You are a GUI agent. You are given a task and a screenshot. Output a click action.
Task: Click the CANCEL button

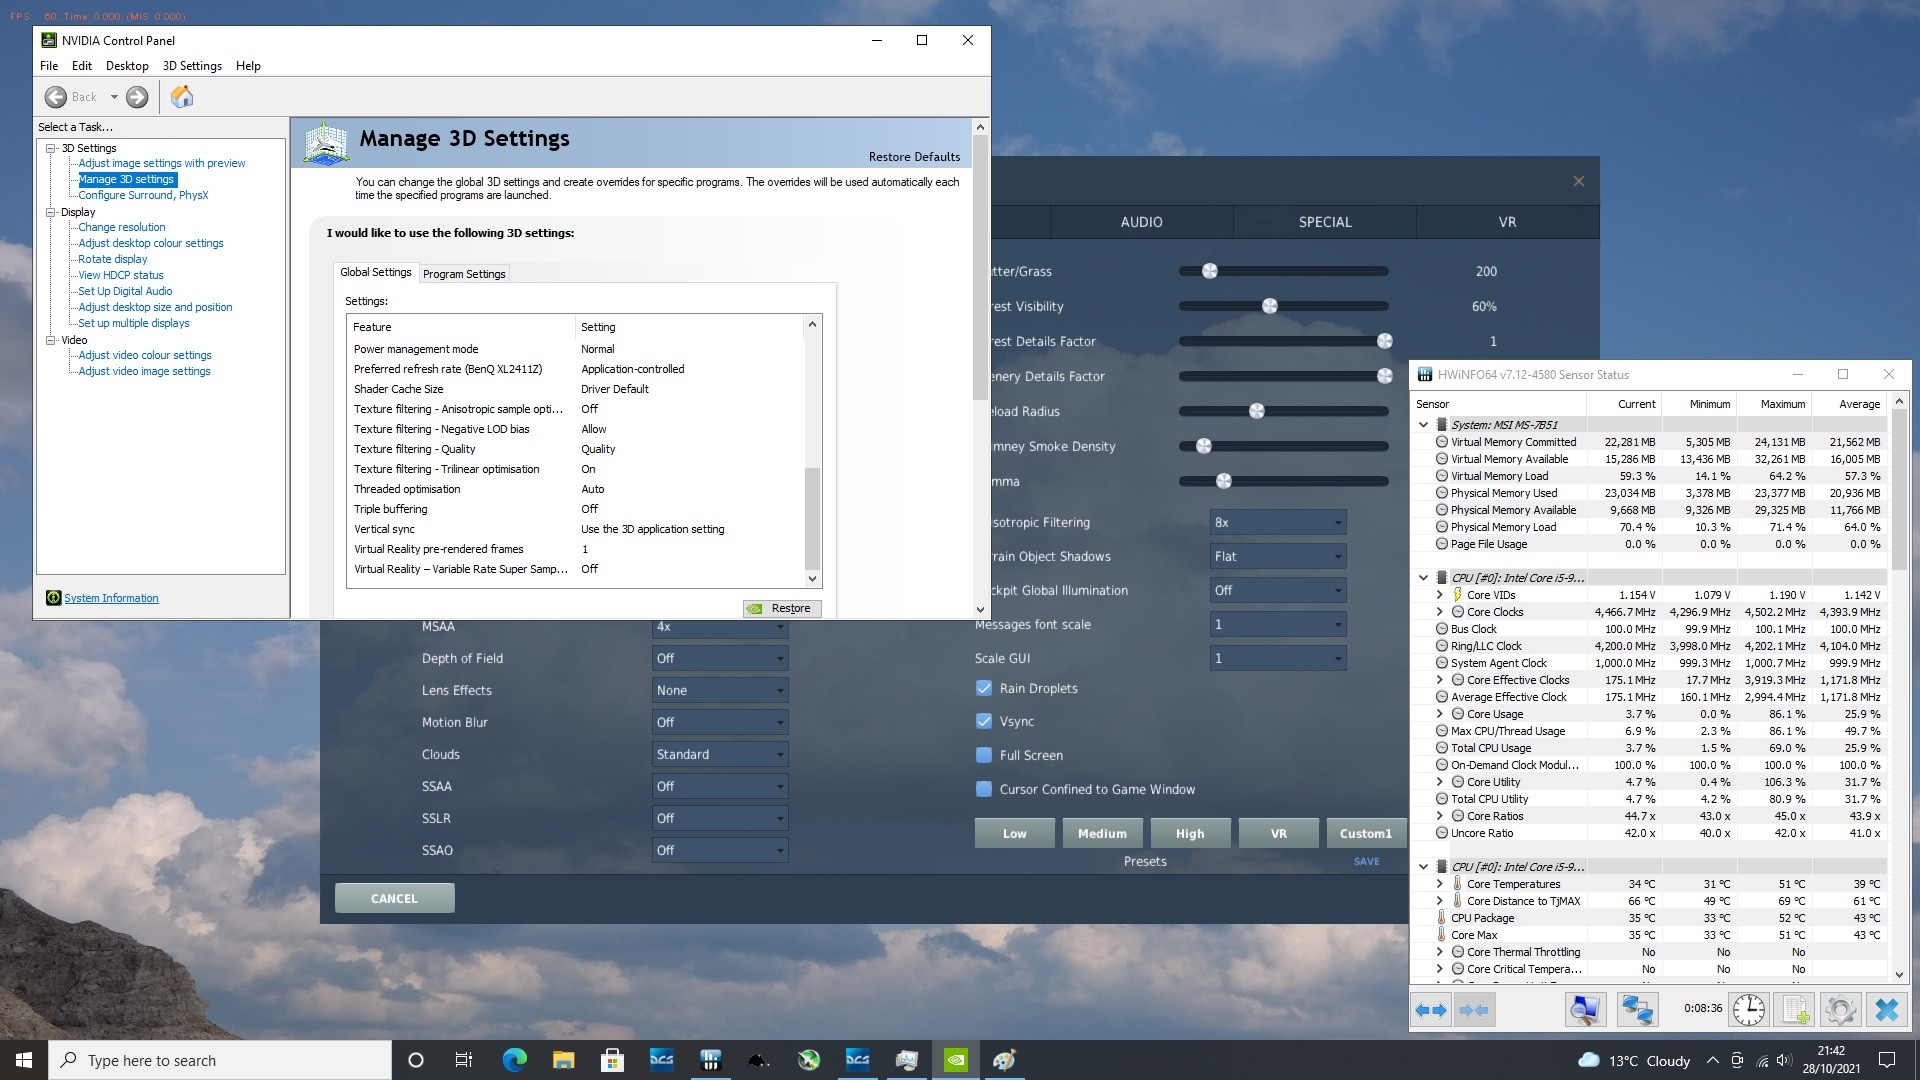[x=394, y=898]
